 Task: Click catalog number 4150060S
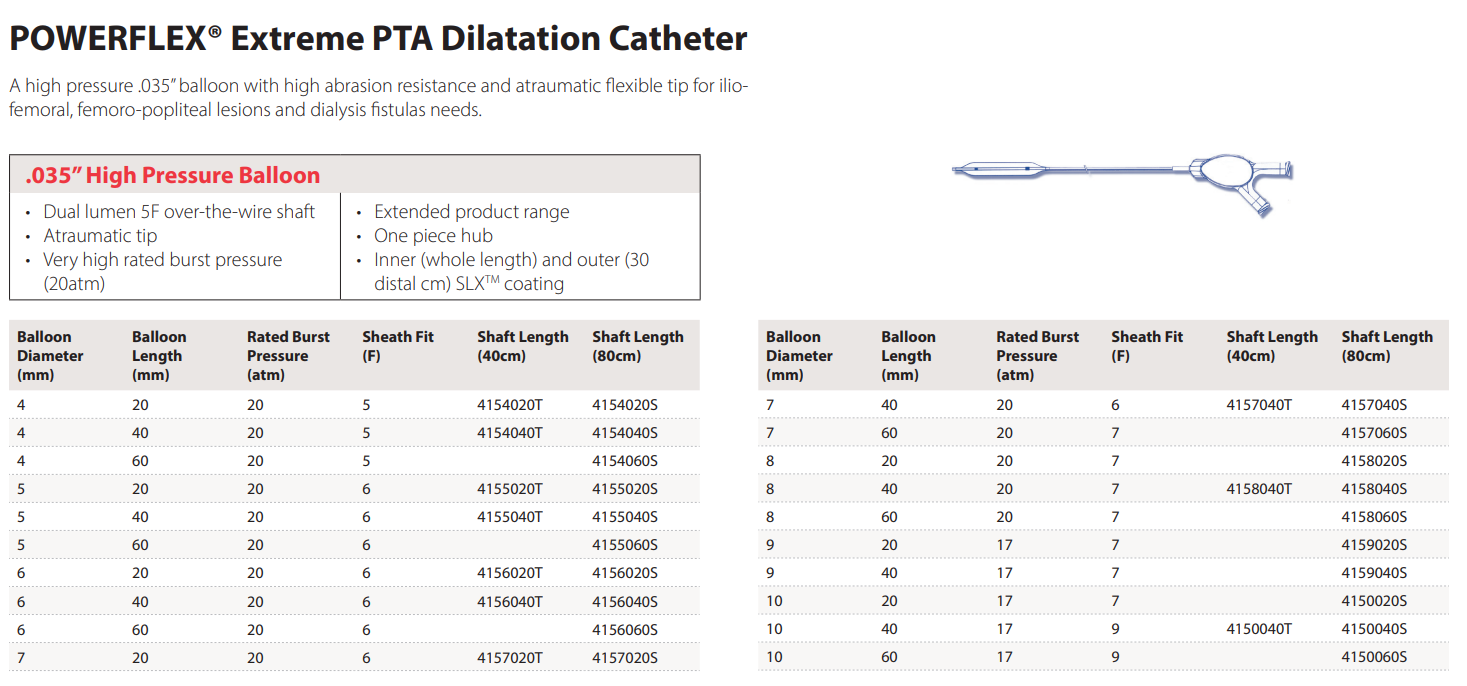[1374, 657]
